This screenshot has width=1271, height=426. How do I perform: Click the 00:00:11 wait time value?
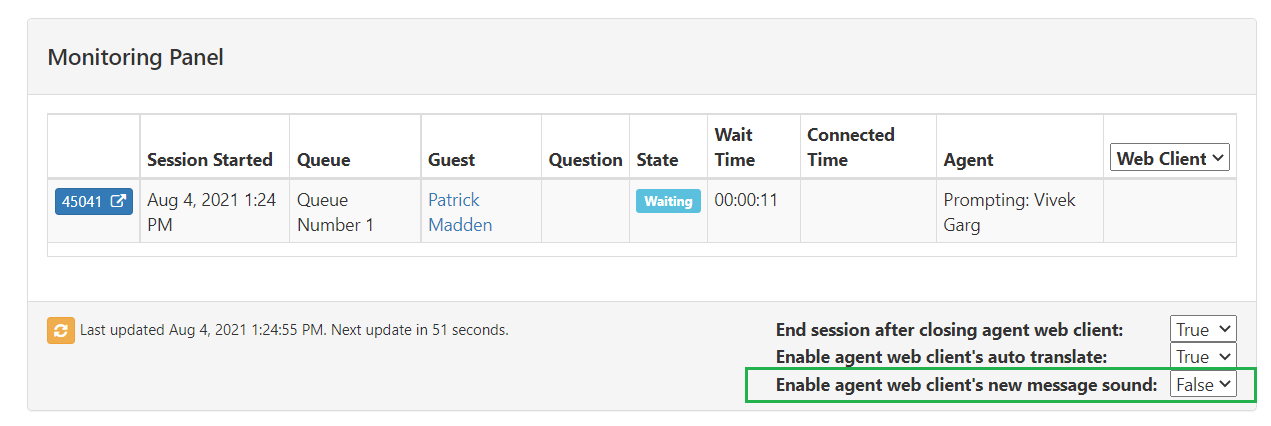746,200
